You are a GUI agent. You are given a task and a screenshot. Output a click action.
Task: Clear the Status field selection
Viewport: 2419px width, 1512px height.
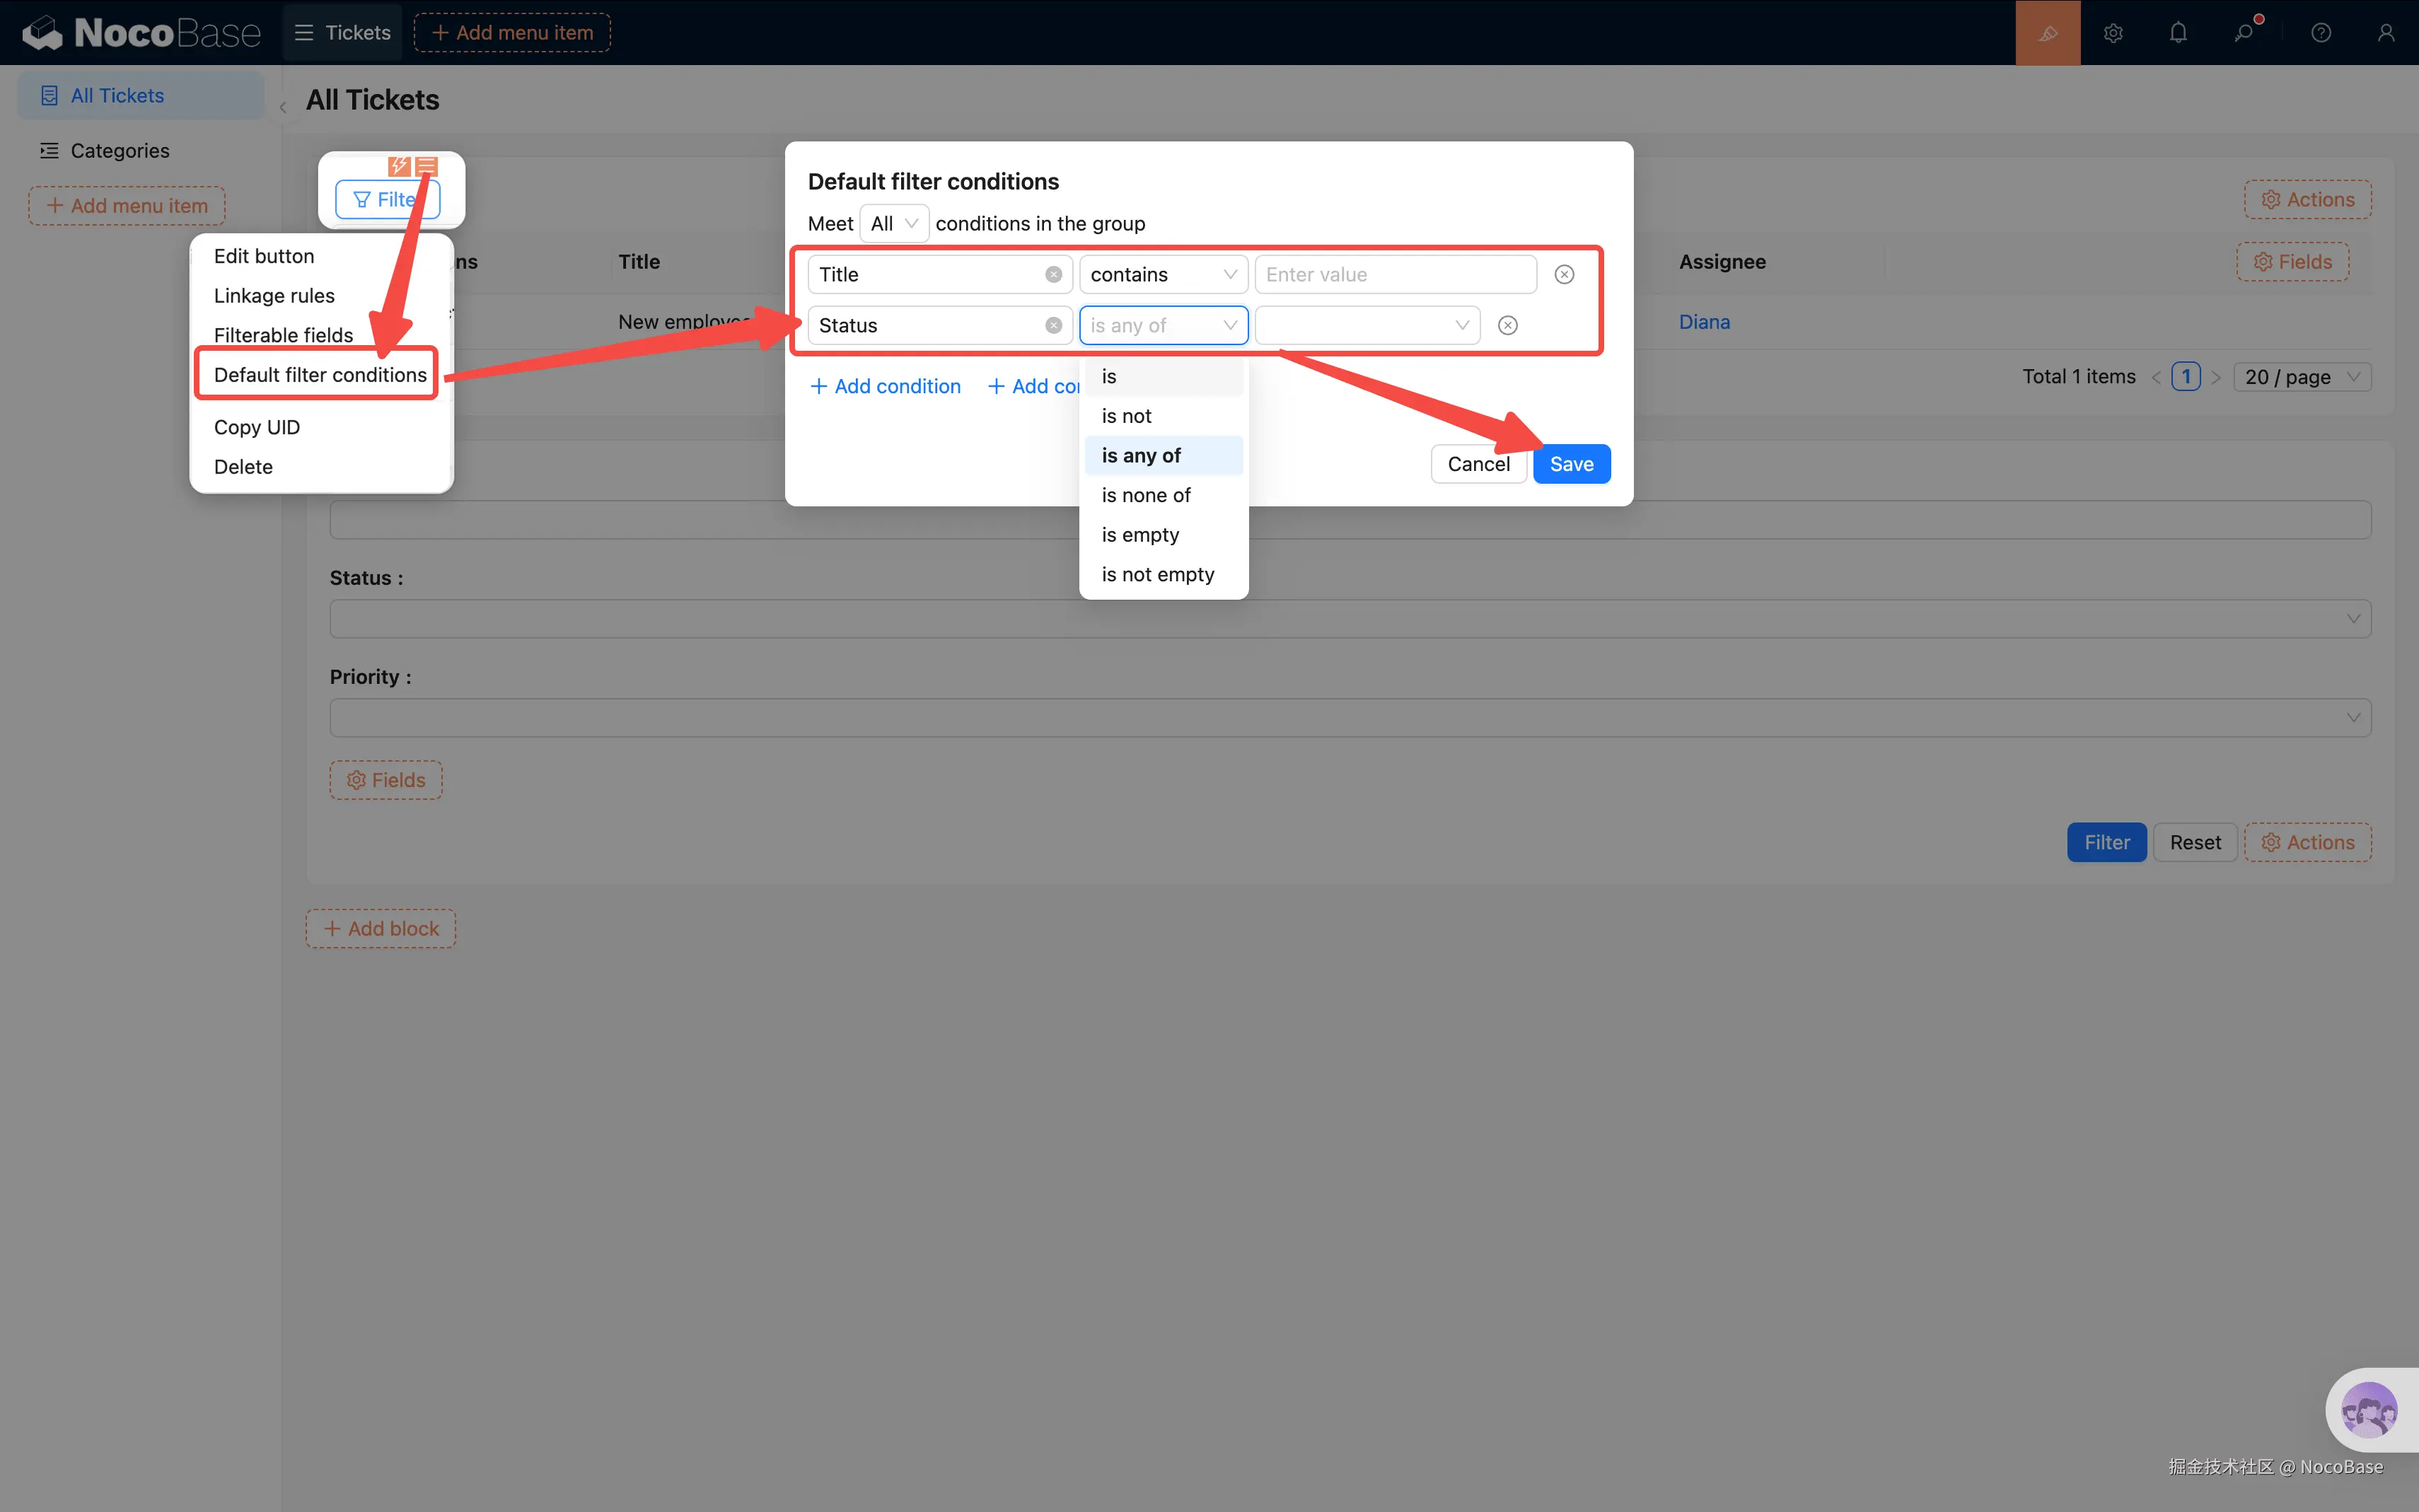point(1053,326)
